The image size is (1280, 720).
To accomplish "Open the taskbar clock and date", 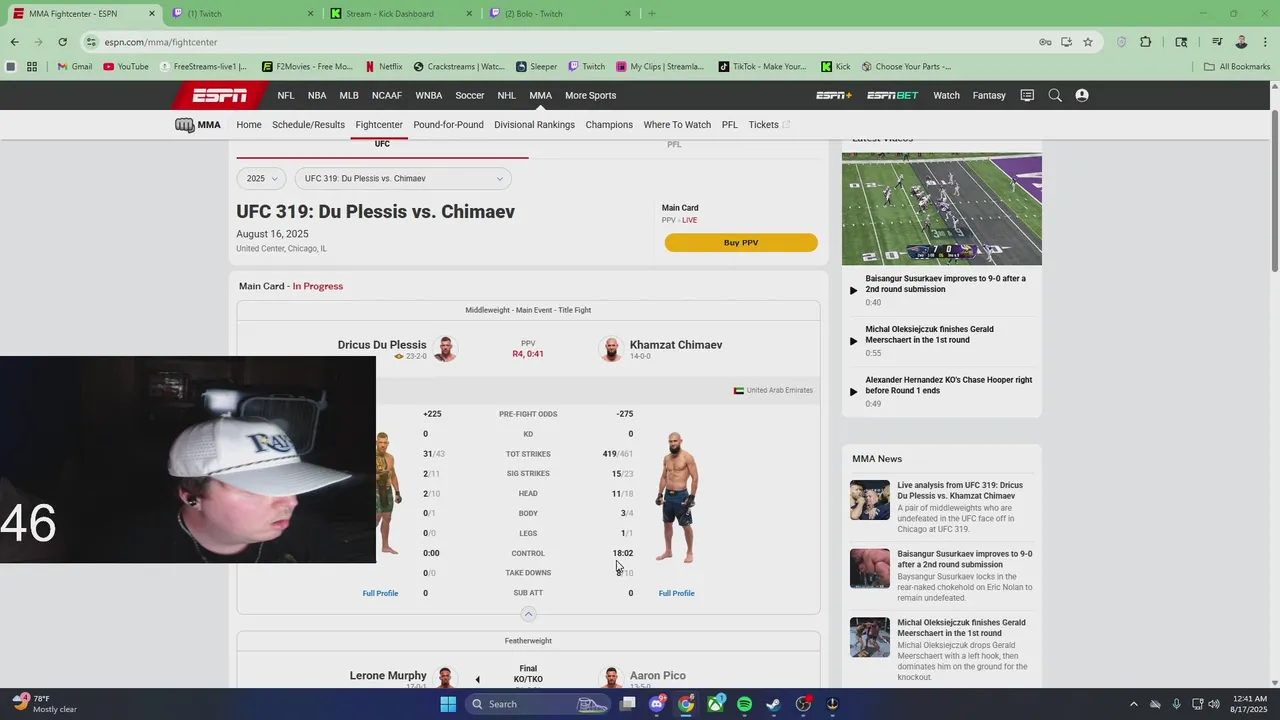I will click(x=1249, y=704).
